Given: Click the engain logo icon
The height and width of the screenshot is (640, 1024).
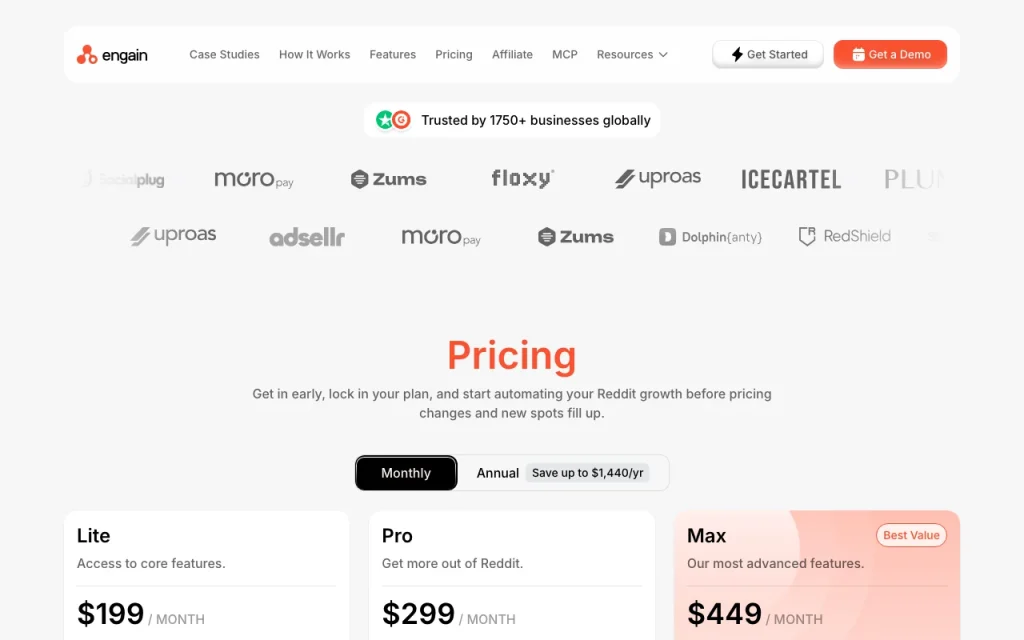Looking at the screenshot, I should (x=87, y=55).
